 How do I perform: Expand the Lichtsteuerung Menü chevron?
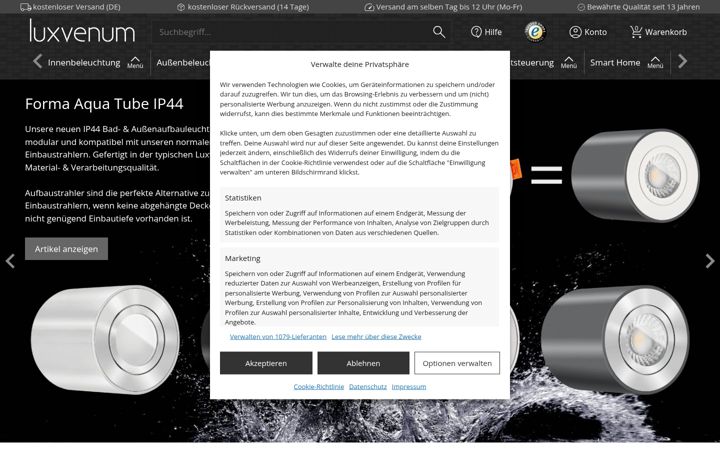(568, 62)
